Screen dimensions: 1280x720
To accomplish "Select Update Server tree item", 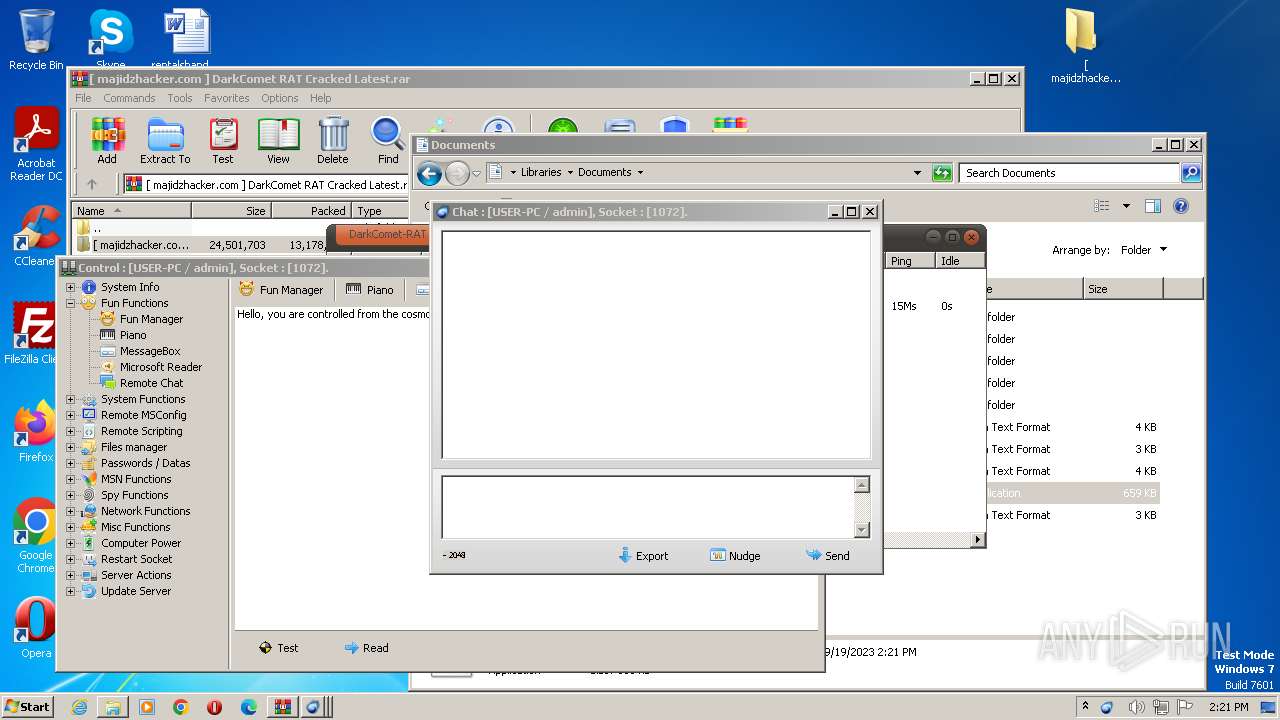I will tap(136, 591).
